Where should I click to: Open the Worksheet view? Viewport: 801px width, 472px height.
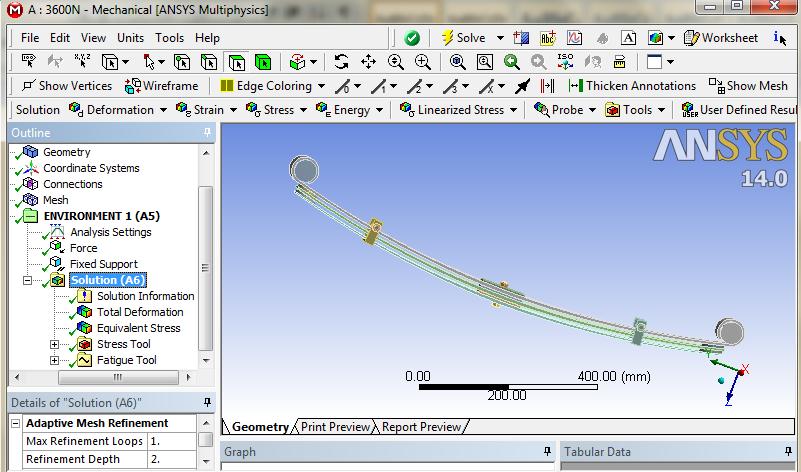pos(721,38)
